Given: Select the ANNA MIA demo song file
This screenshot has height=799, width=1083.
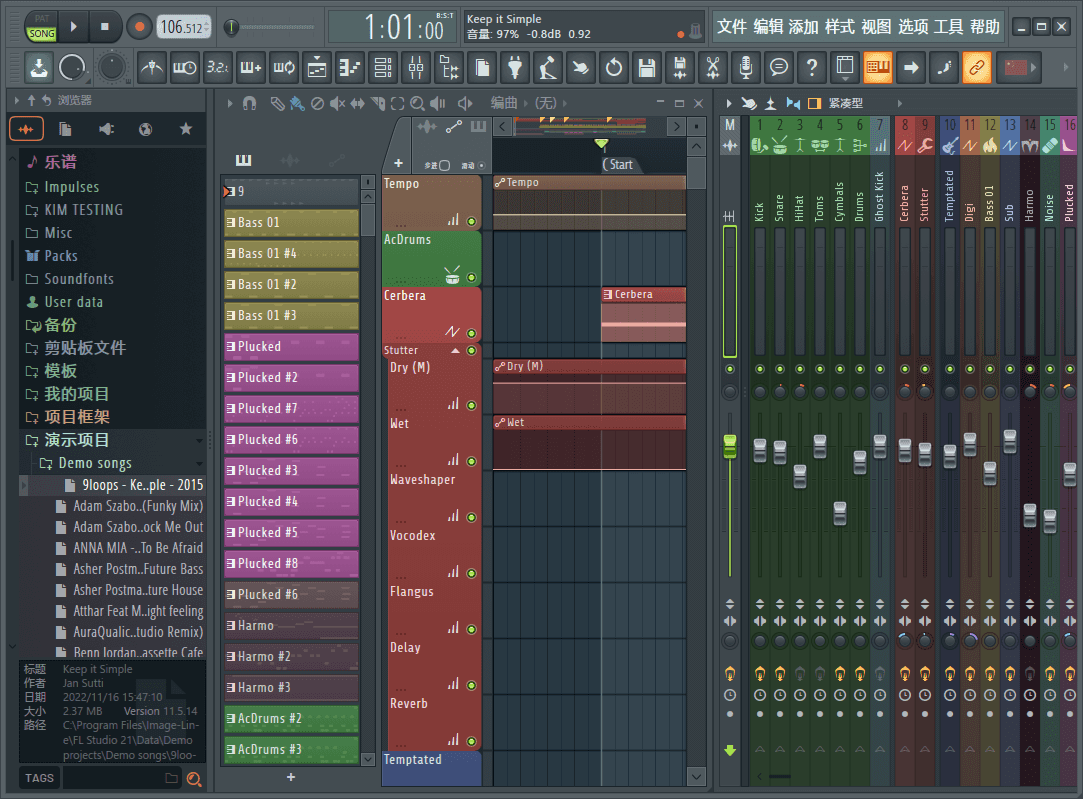Looking at the screenshot, I should click(x=129, y=548).
